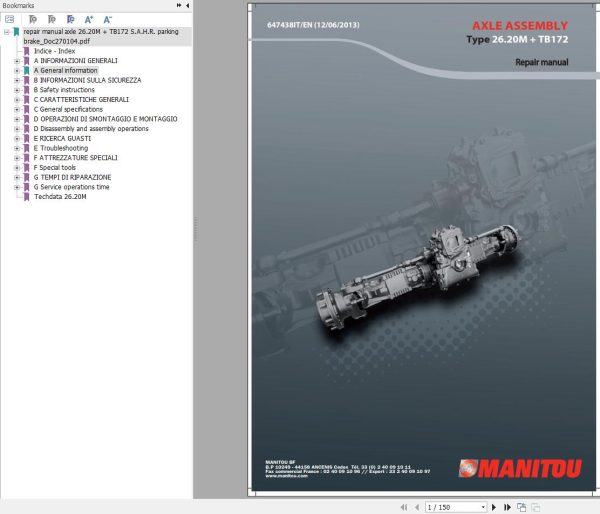
Task: Open B Safety instructions bookmark
Action: (64, 90)
